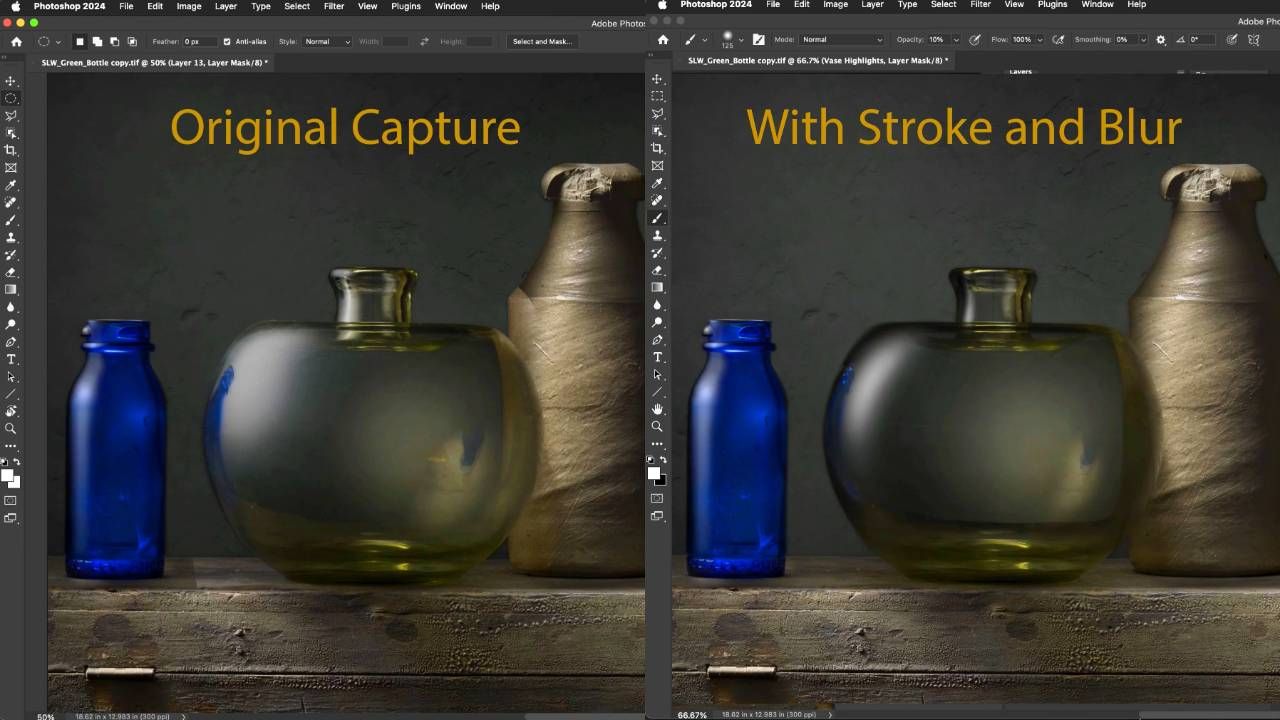This screenshot has width=1280, height=720.
Task: Open the Opacity slider dropdown arrow
Action: 956,40
